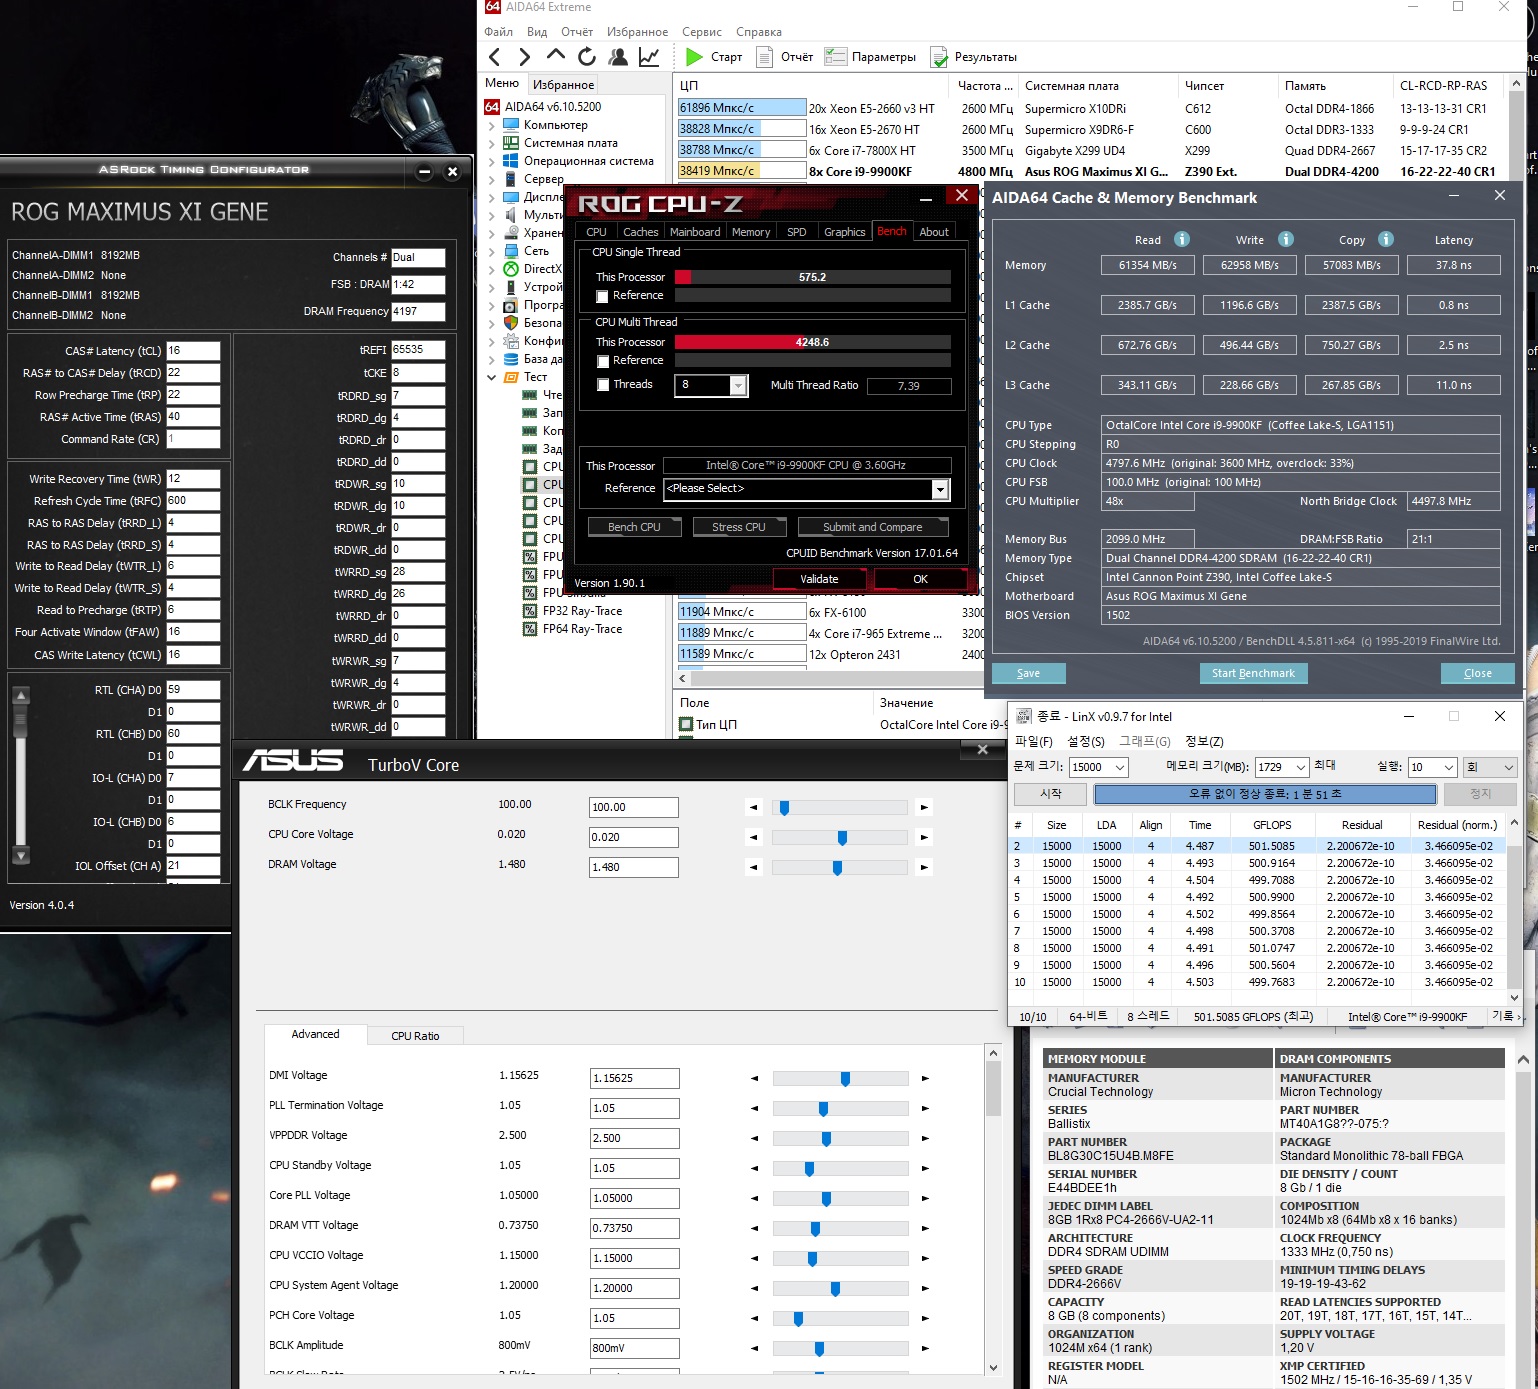Select FP32 Ray-Trace benchmark icon
The width and height of the screenshot is (1538, 1389).
point(530,611)
